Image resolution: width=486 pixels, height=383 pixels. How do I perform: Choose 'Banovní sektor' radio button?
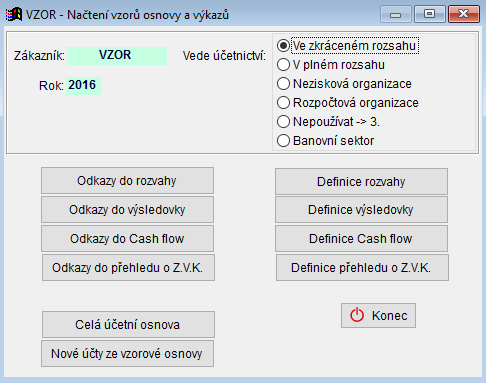tap(325, 141)
